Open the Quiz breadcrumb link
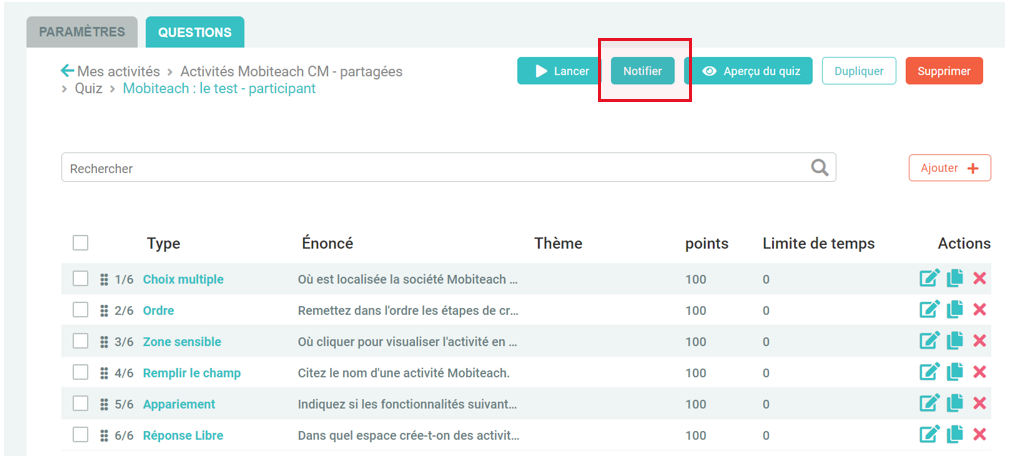1018x456 pixels. [x=88, y=88]
